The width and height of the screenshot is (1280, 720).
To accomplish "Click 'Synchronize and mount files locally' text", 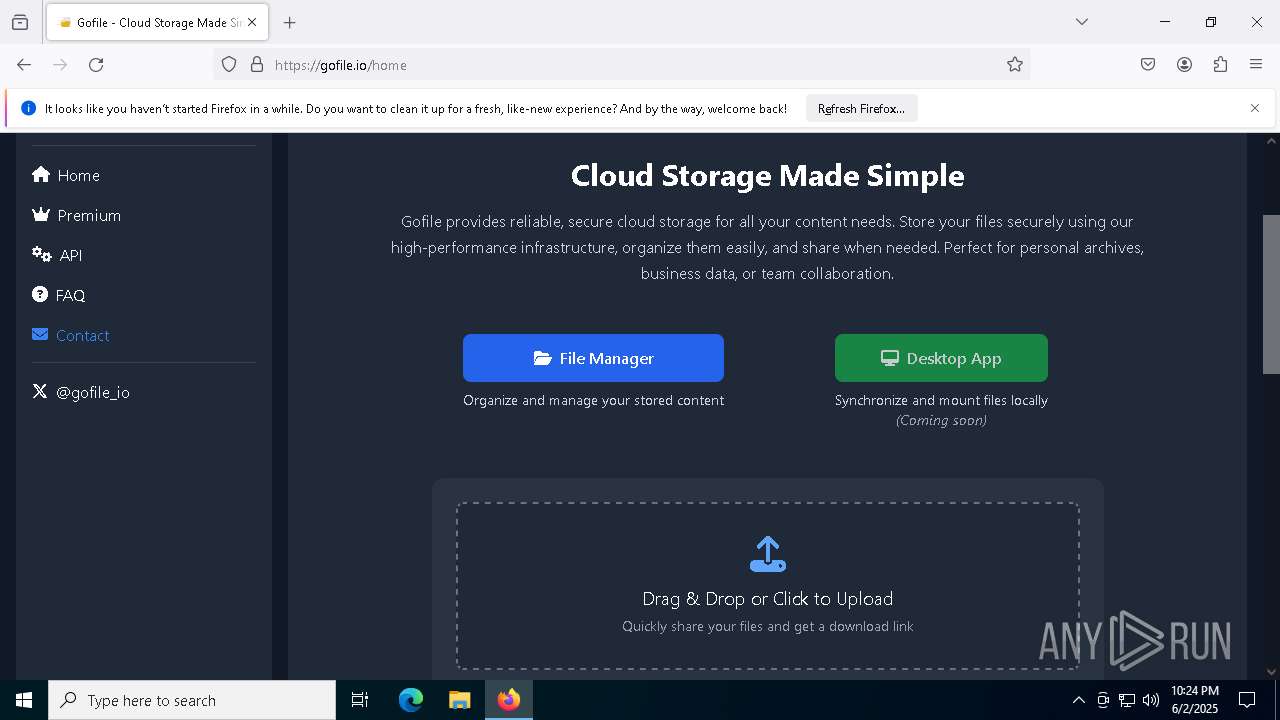I will tap(941, 400).
